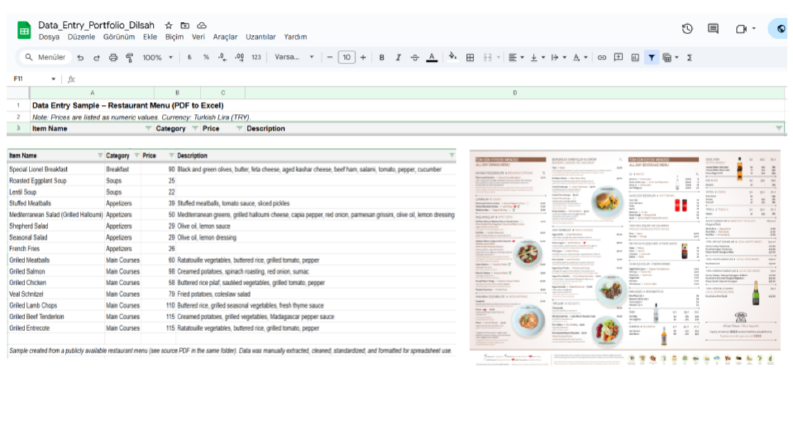
Task: Open the Category column filter dropdown
Action: click(x=195, y=128)
